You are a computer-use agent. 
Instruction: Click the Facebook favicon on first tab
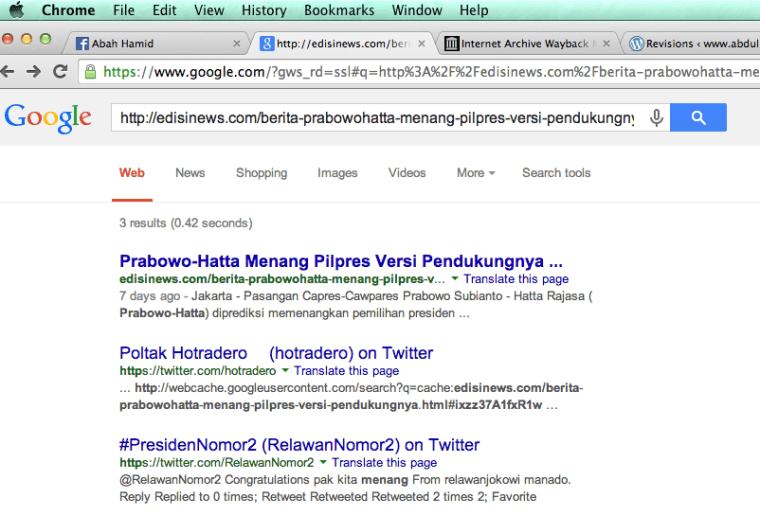(x=82, y=44)
